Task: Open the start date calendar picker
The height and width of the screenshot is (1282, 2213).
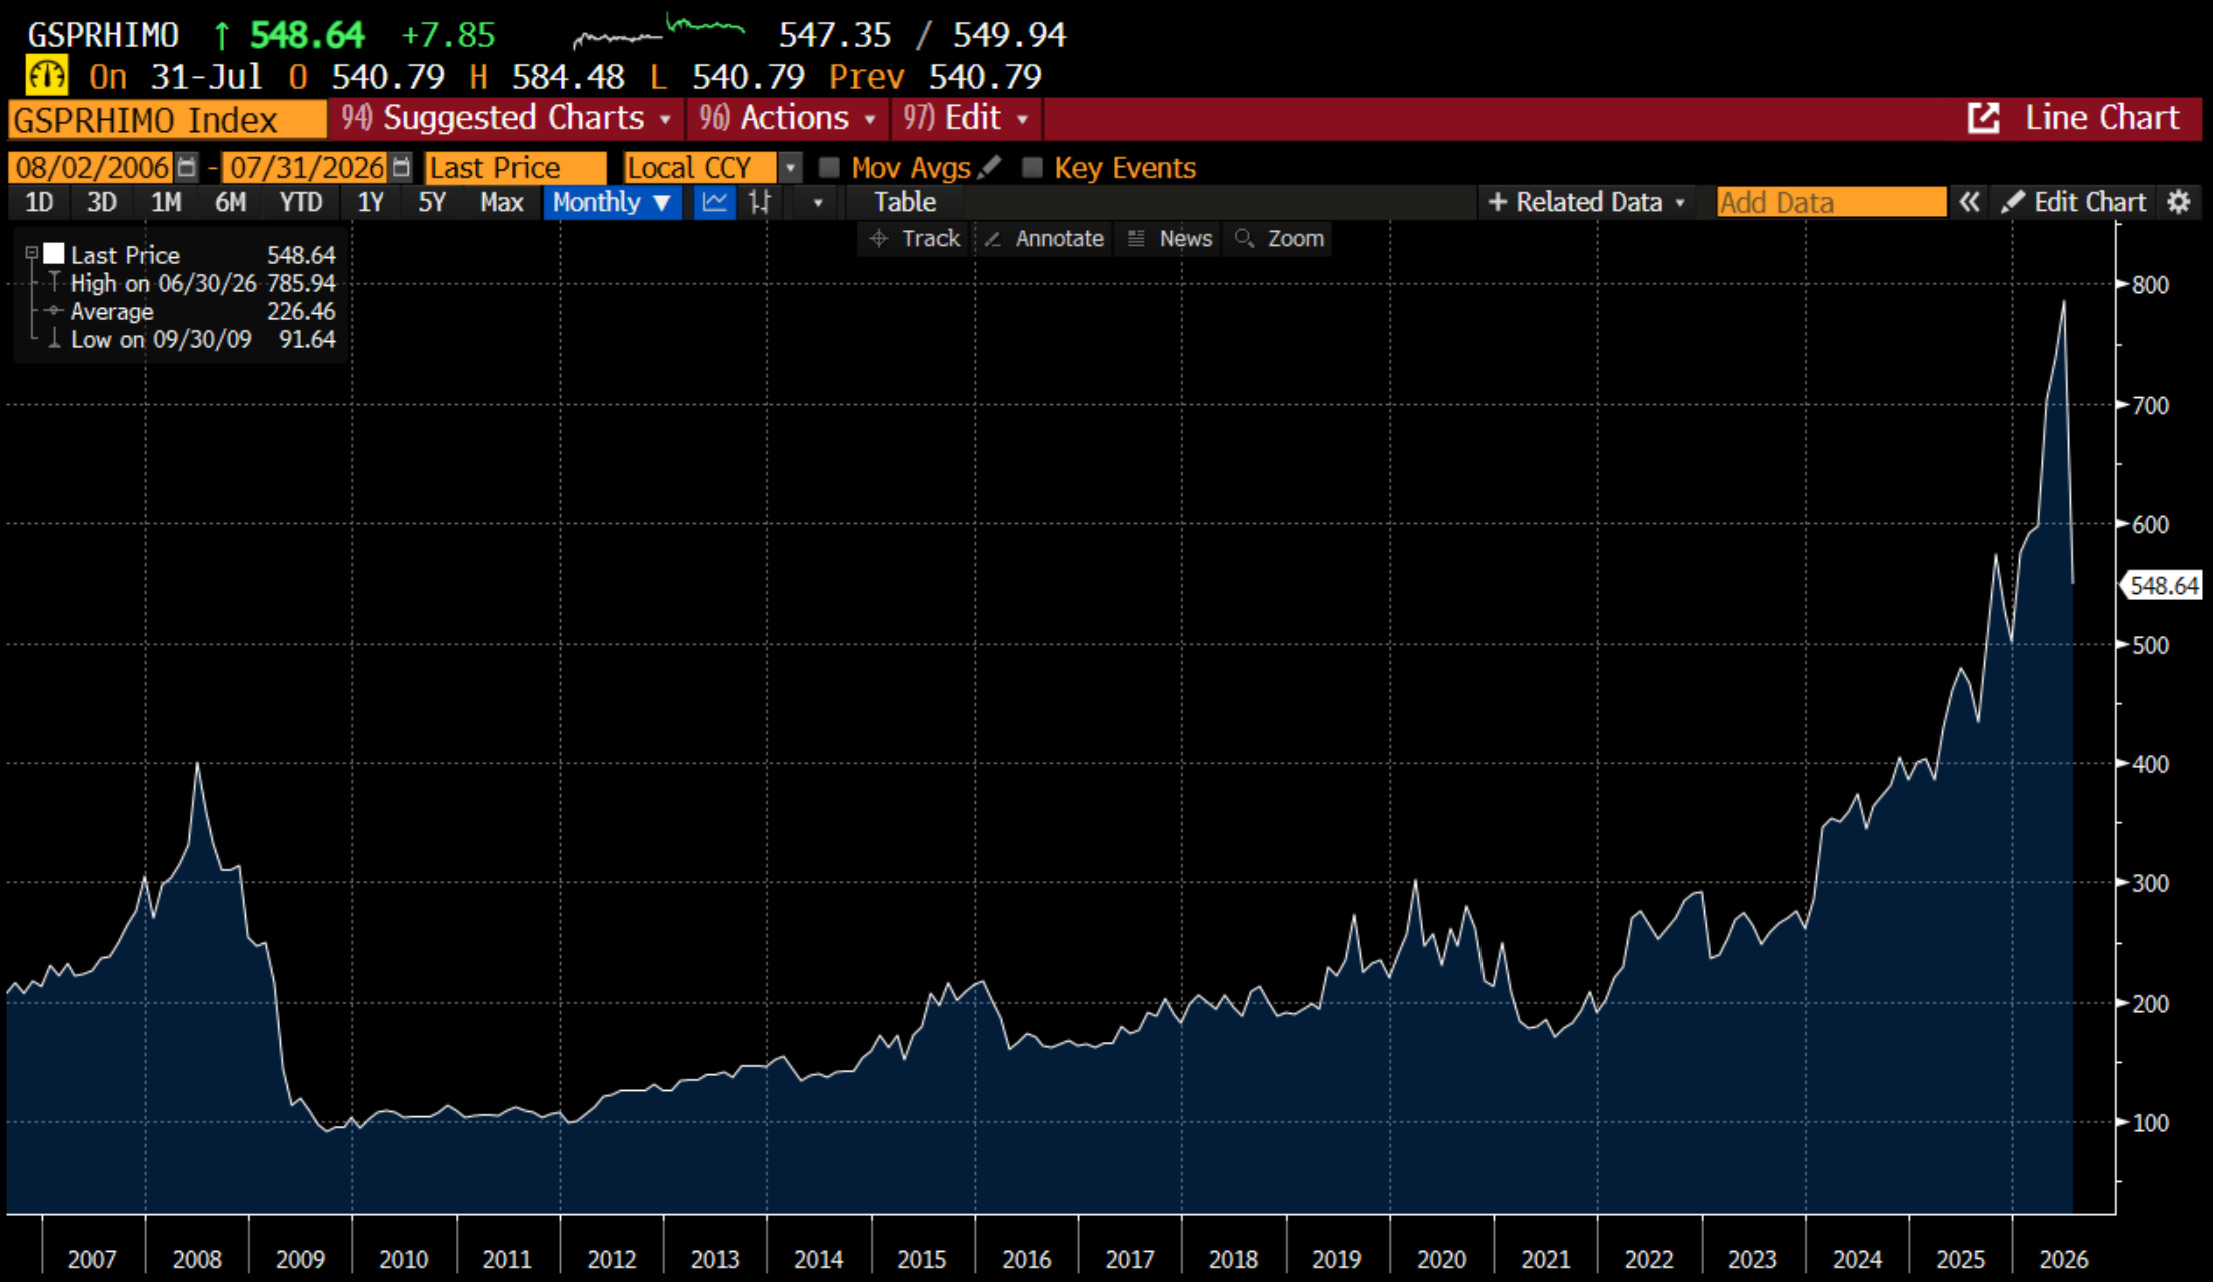Action: pyautogui.click(x=187, y=167)
